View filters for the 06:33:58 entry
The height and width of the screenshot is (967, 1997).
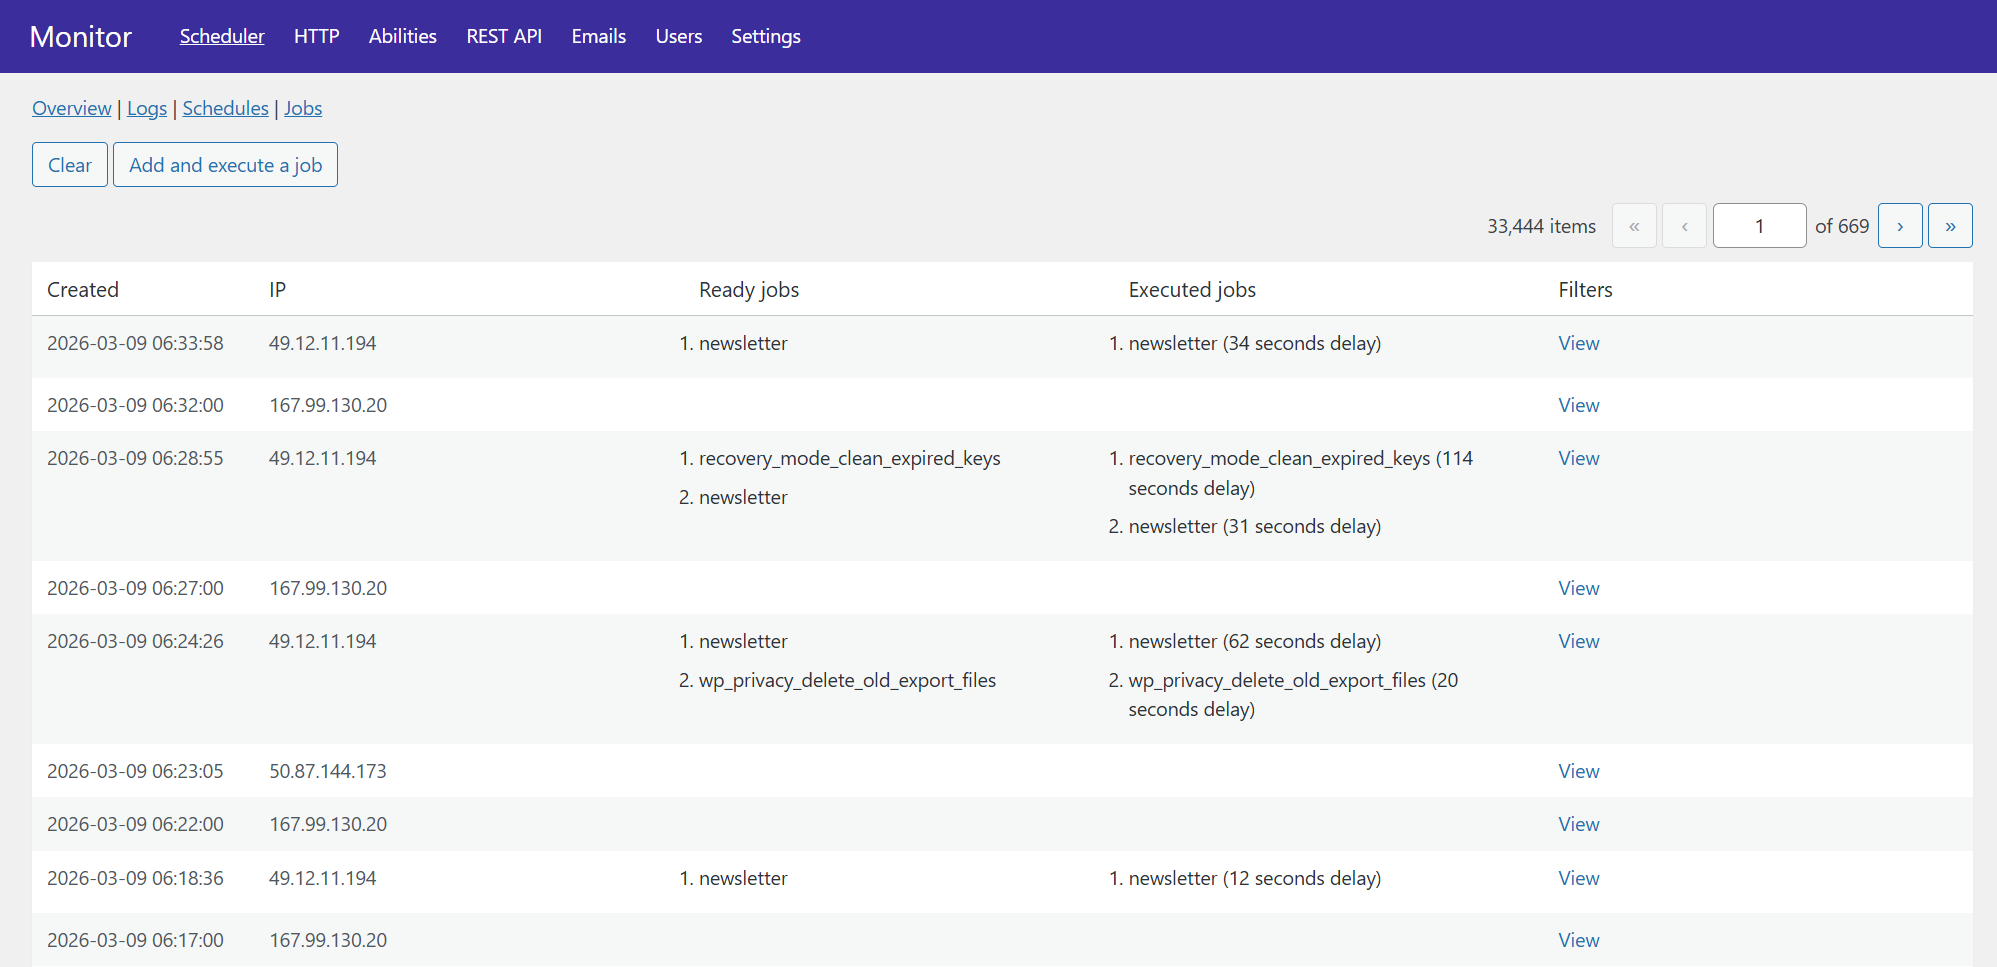[x=1578, y=343]
